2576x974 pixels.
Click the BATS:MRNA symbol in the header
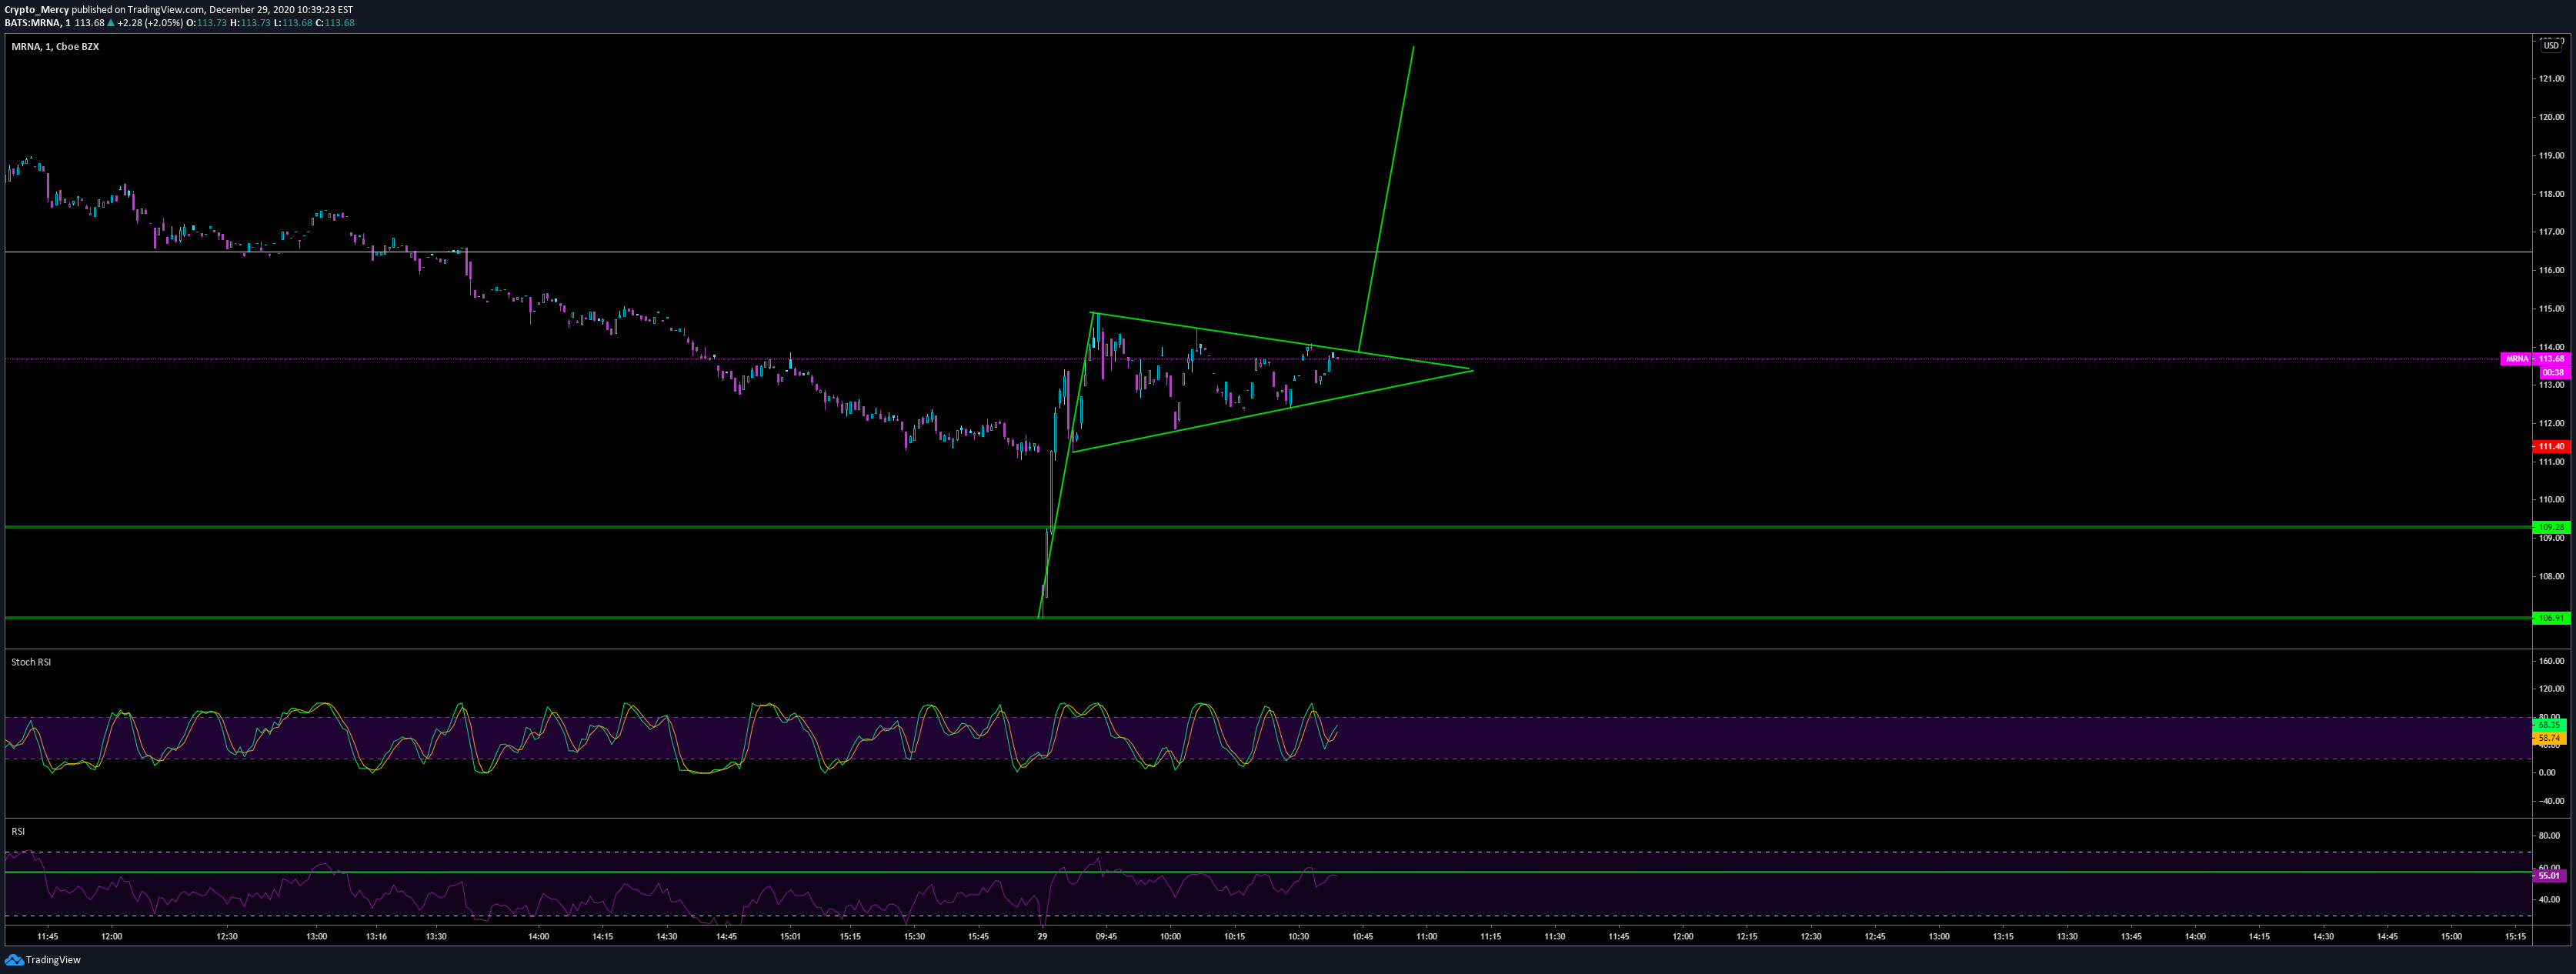pos(33,23)
